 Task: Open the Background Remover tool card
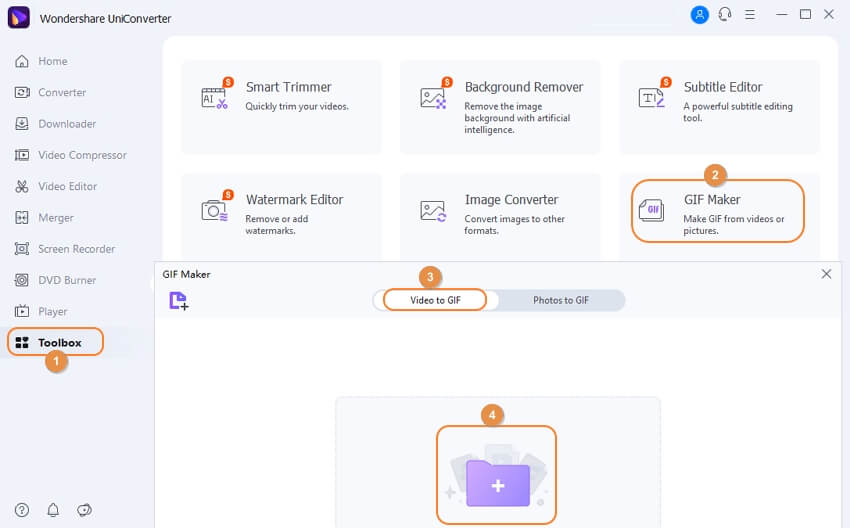[x=500, y=106]
